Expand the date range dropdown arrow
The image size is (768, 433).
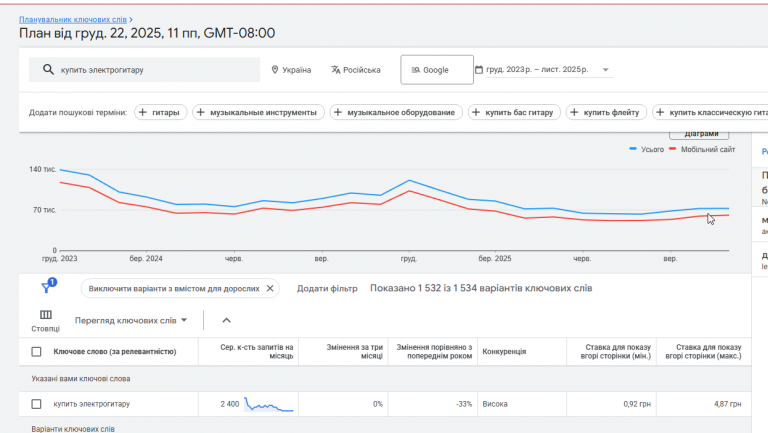click(x=605, y=70)
